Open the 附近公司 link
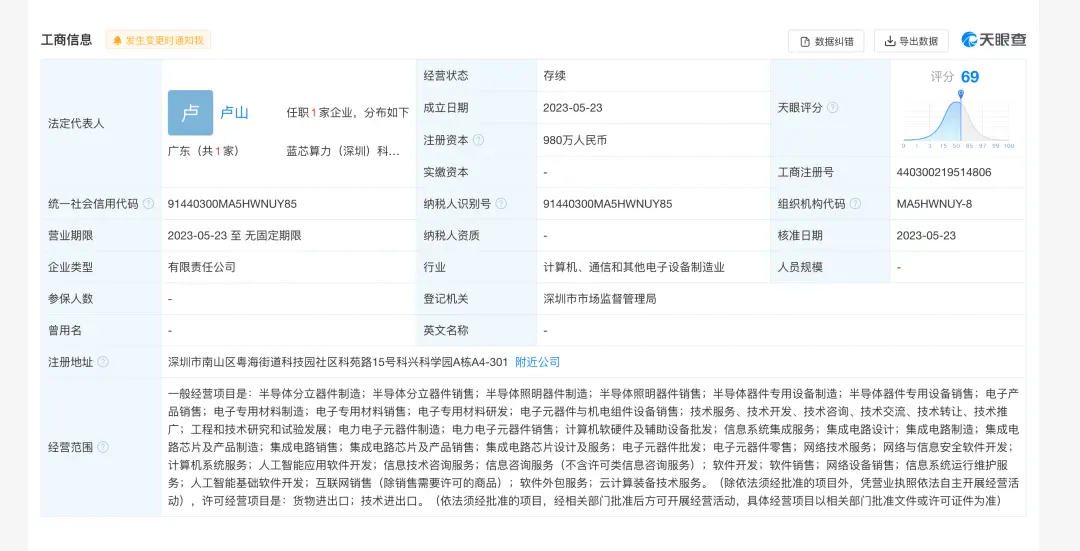This screenshot has width=1080, height=551. [x=537, y=362]
